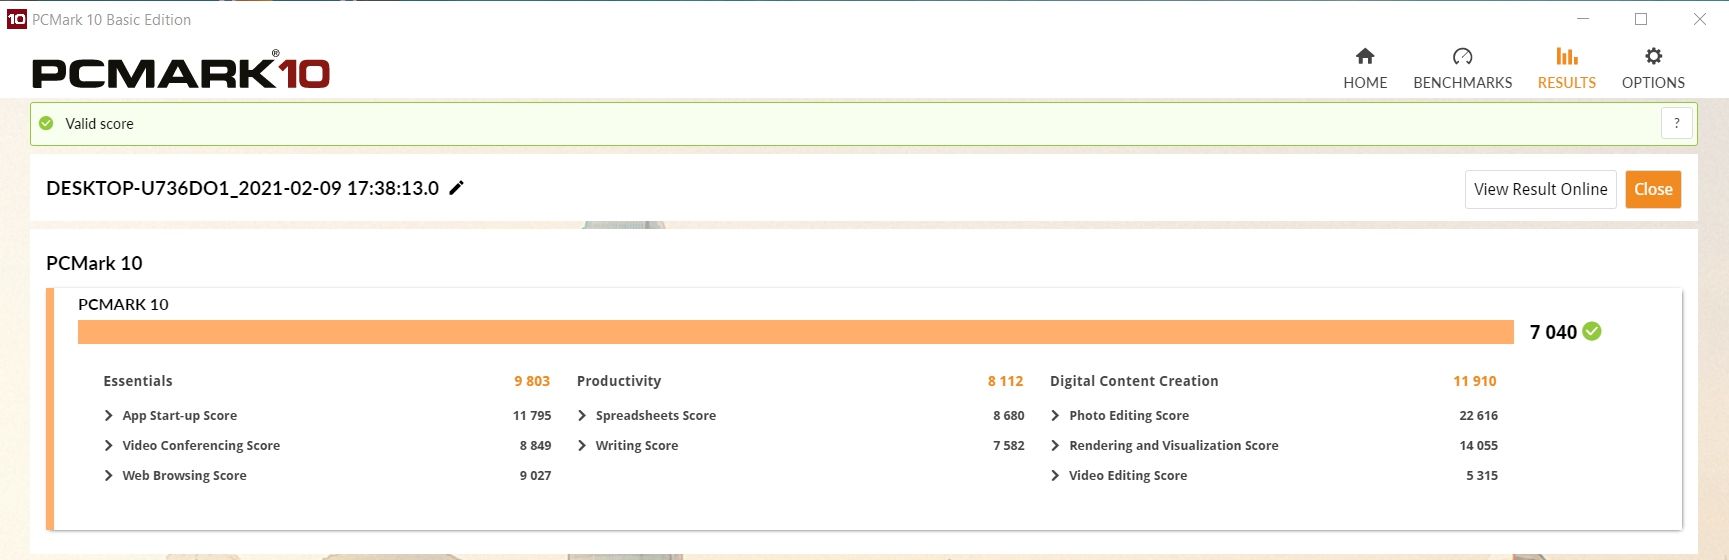1729x560 pixels.
Task: Close the PCMark 10 window
Action: coord(1699,19)
